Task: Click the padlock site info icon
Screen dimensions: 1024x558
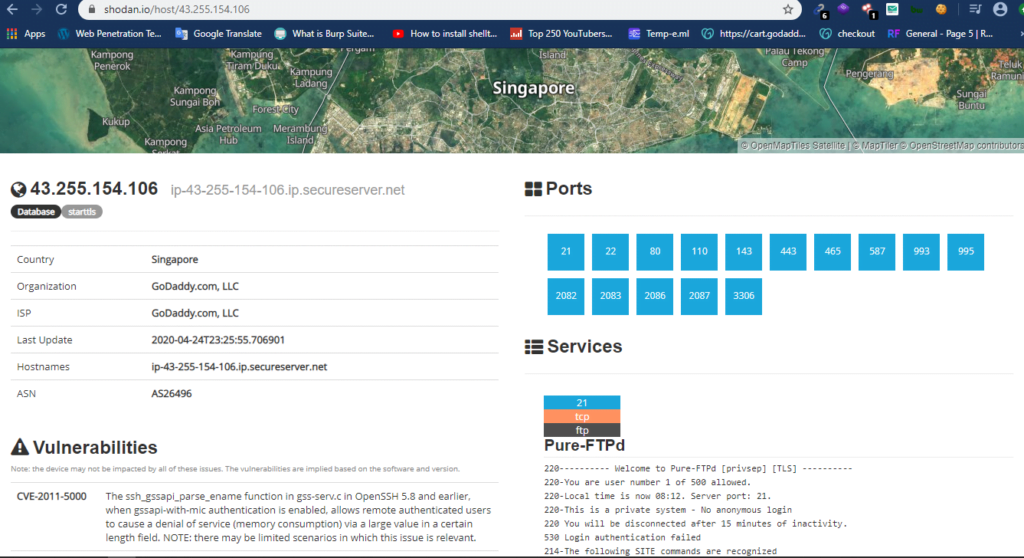Action: (x=92, y=10)
